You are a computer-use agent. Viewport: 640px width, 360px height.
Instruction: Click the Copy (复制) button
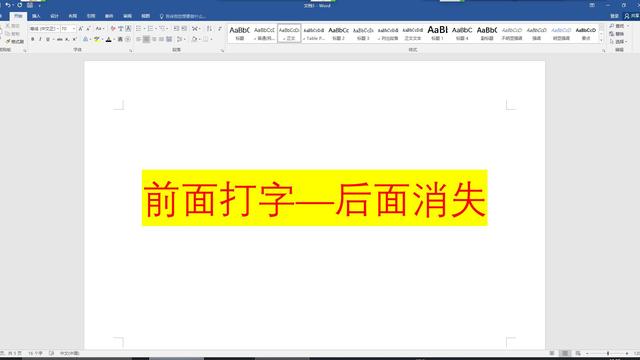pyautogui.click(x=13, y=33)
